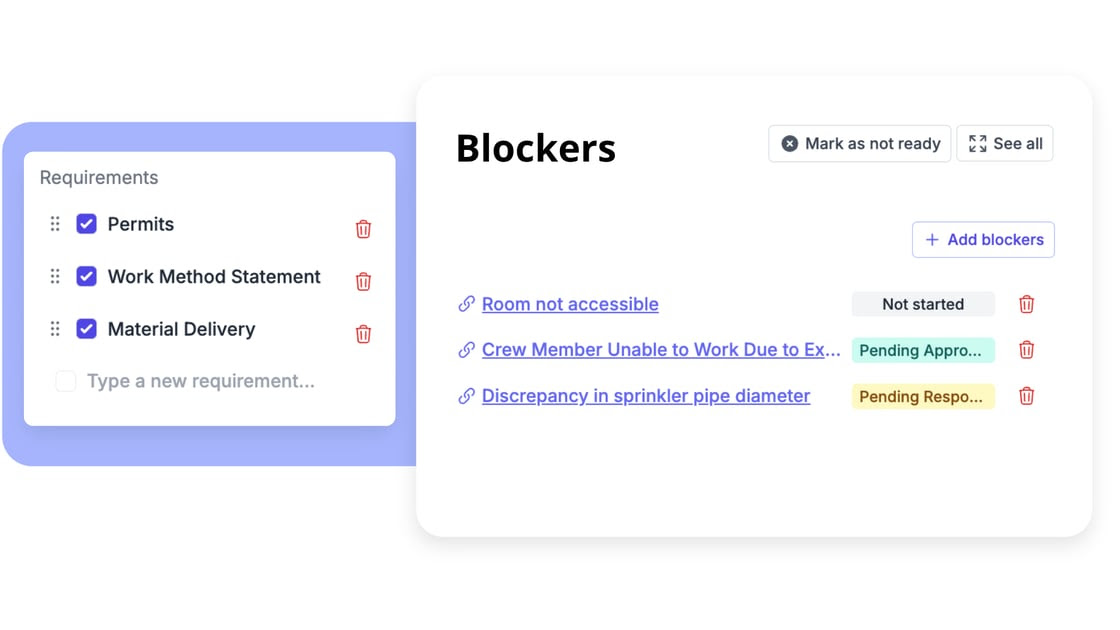Click the Pending Appro... status badge
1120x630 pixels.
click(923, 350)
